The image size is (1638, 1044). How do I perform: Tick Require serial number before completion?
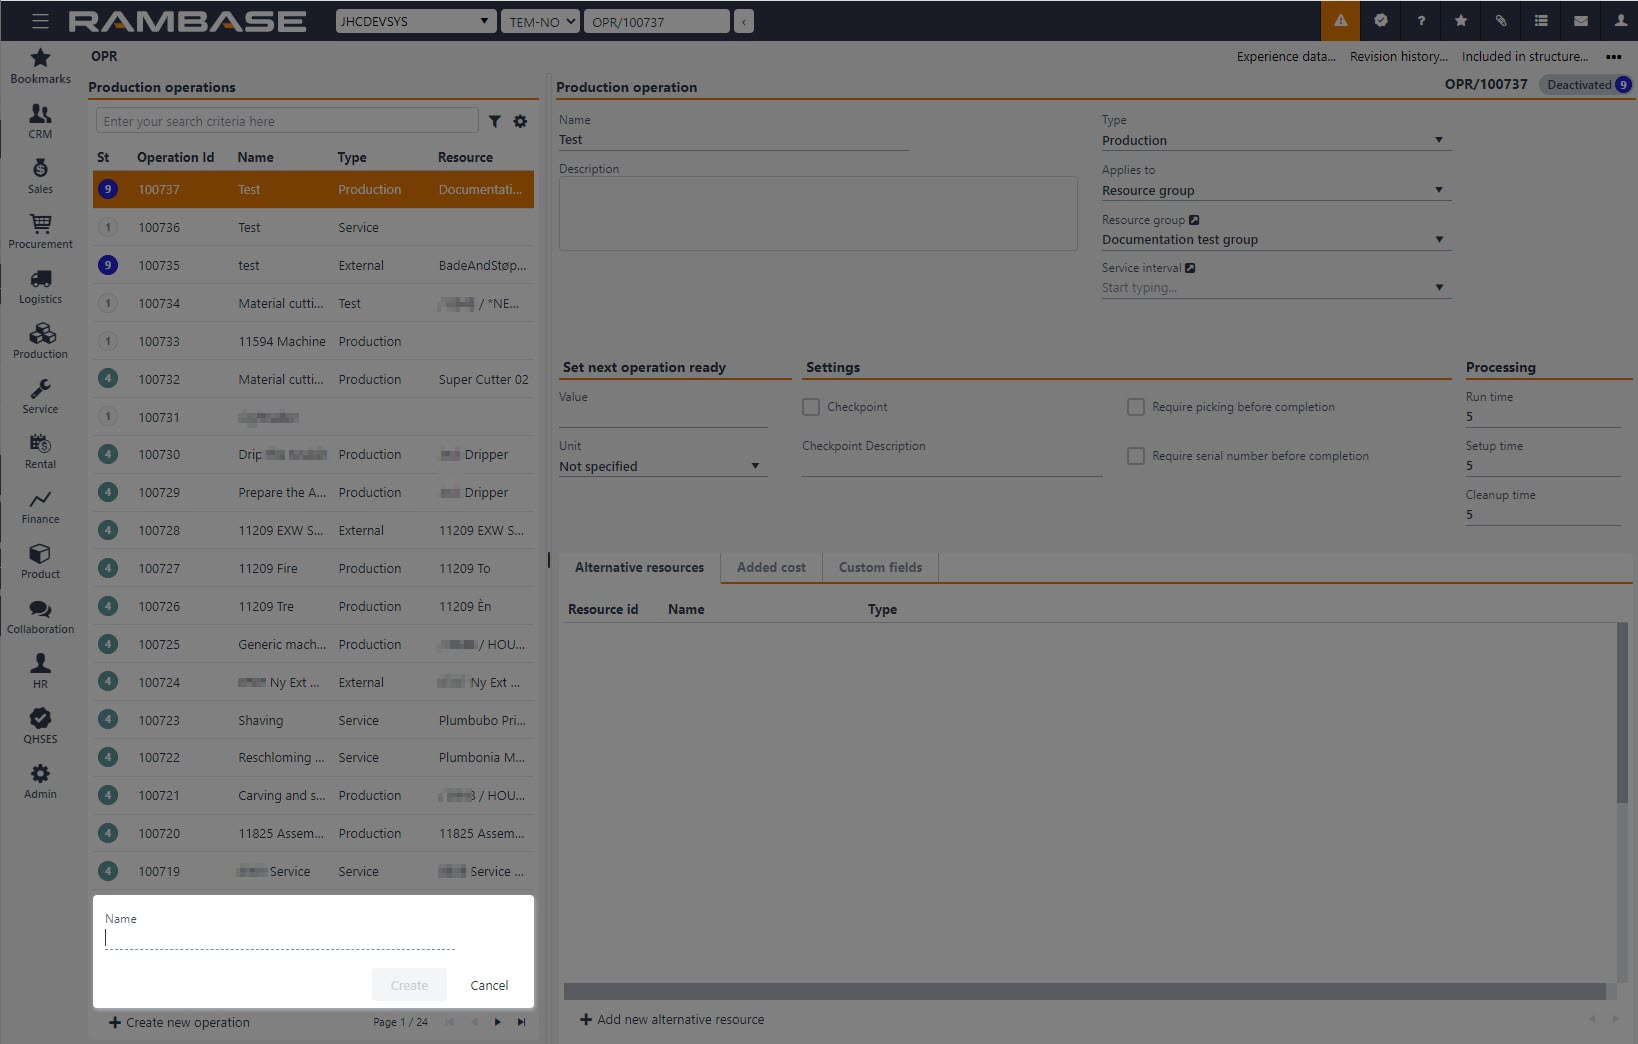tap(1136, 456)
